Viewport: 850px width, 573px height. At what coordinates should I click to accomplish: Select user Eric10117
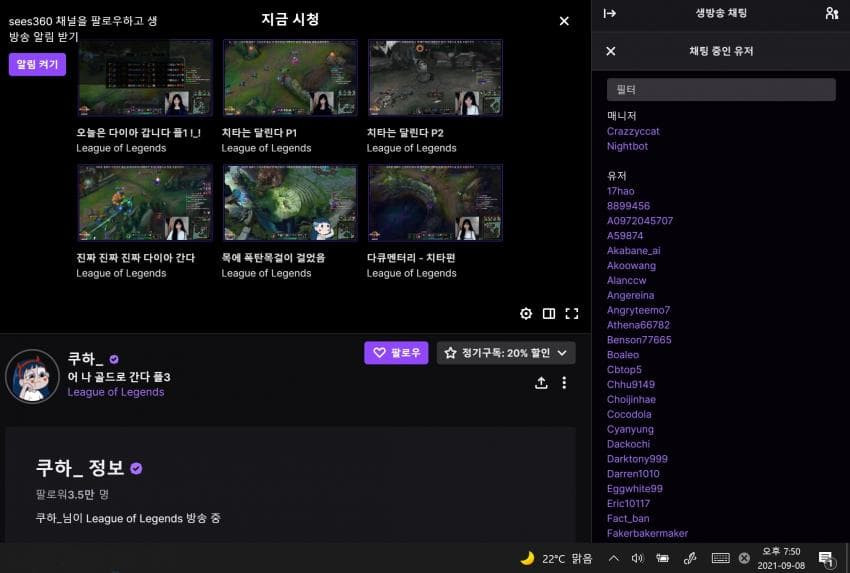tap(628, 504)
